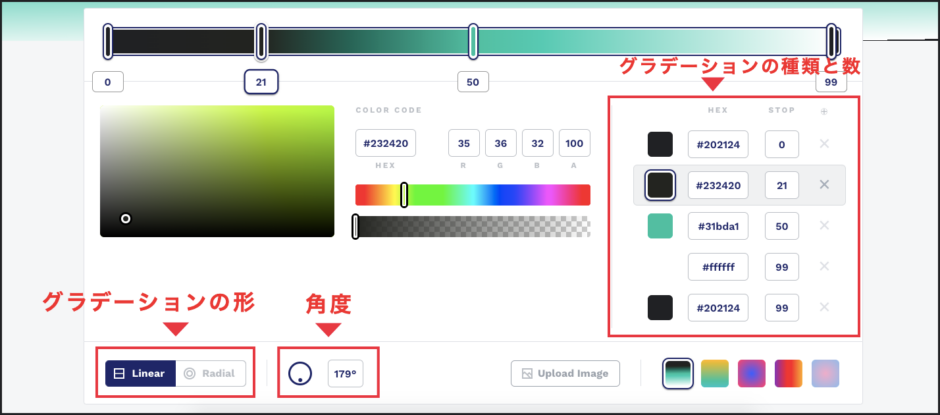Select gradient bar handle at position 21
The image size is (940, 415).
coord(261,41)
